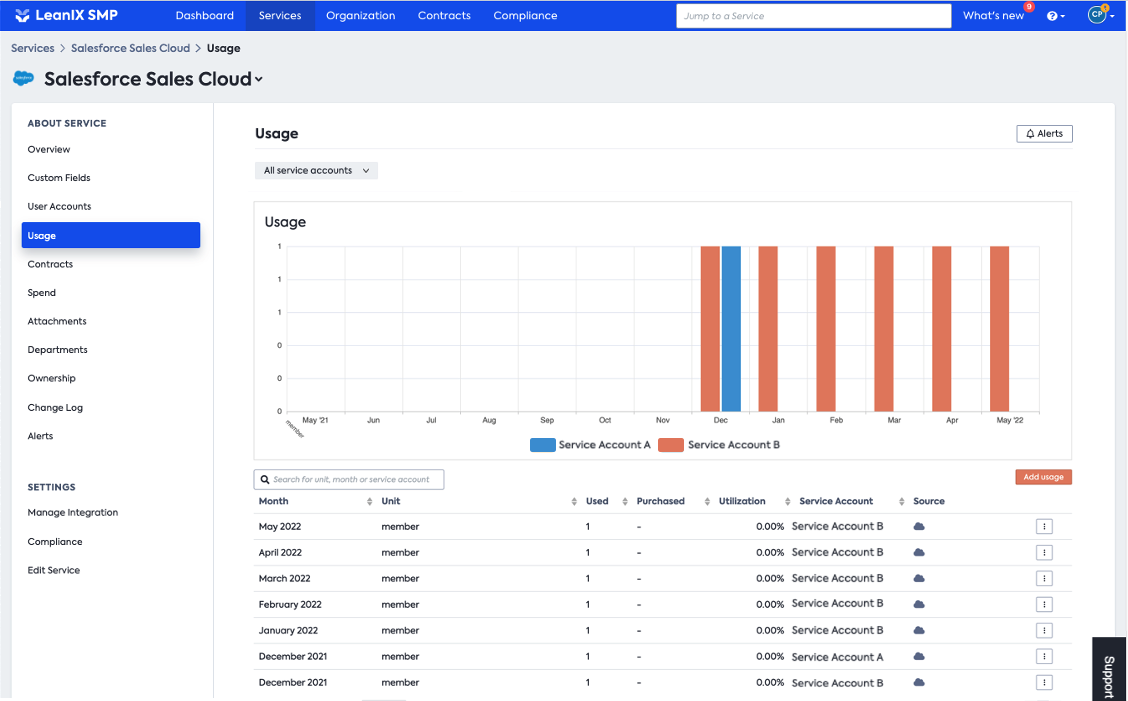1128x701 pixels.
Task: Open the three-dot menu for December 2021 Account A
Action: 1044,656
